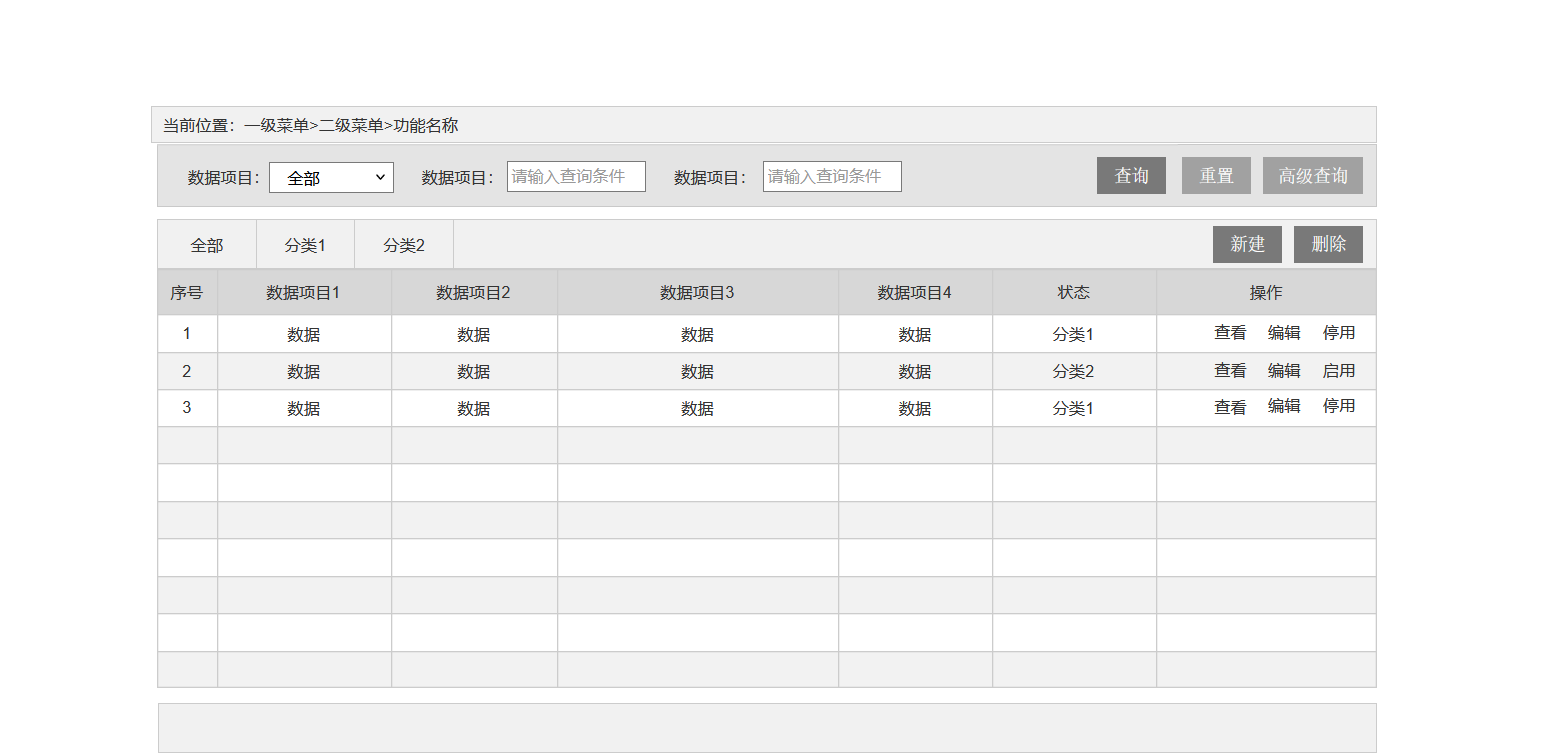Click the 数据项目2 column header
This screenshot has height=756, width=1559.
pos(474,293)
